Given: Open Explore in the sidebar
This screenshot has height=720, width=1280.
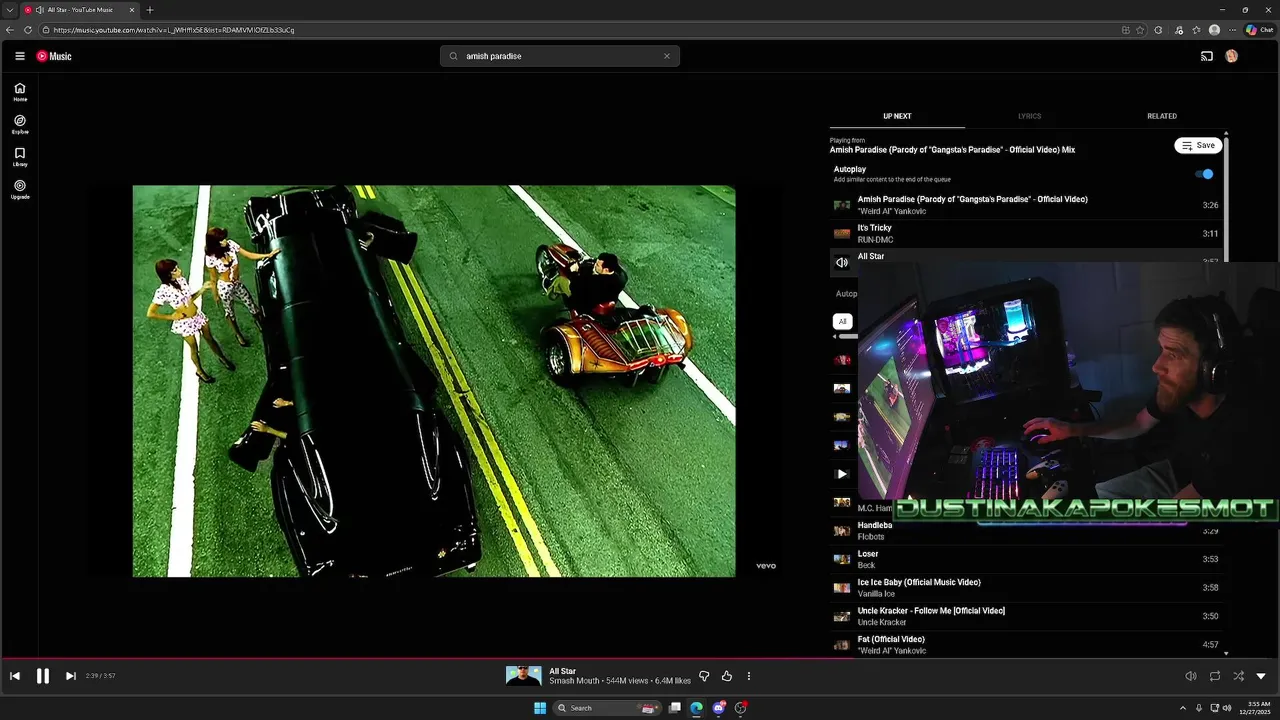Looking at the screenshot, I should click(x=19, y=124).
